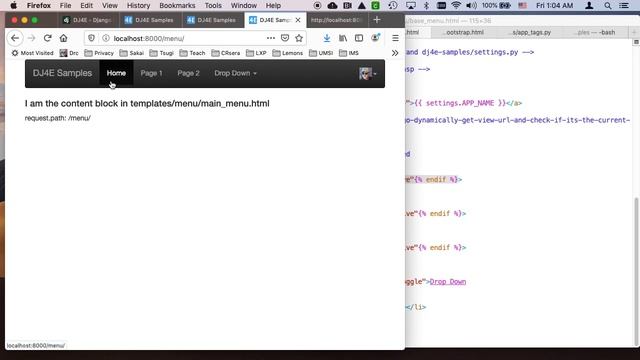640x360 pixels.
Task: Open the Window menu
Action: pos(244,6)
